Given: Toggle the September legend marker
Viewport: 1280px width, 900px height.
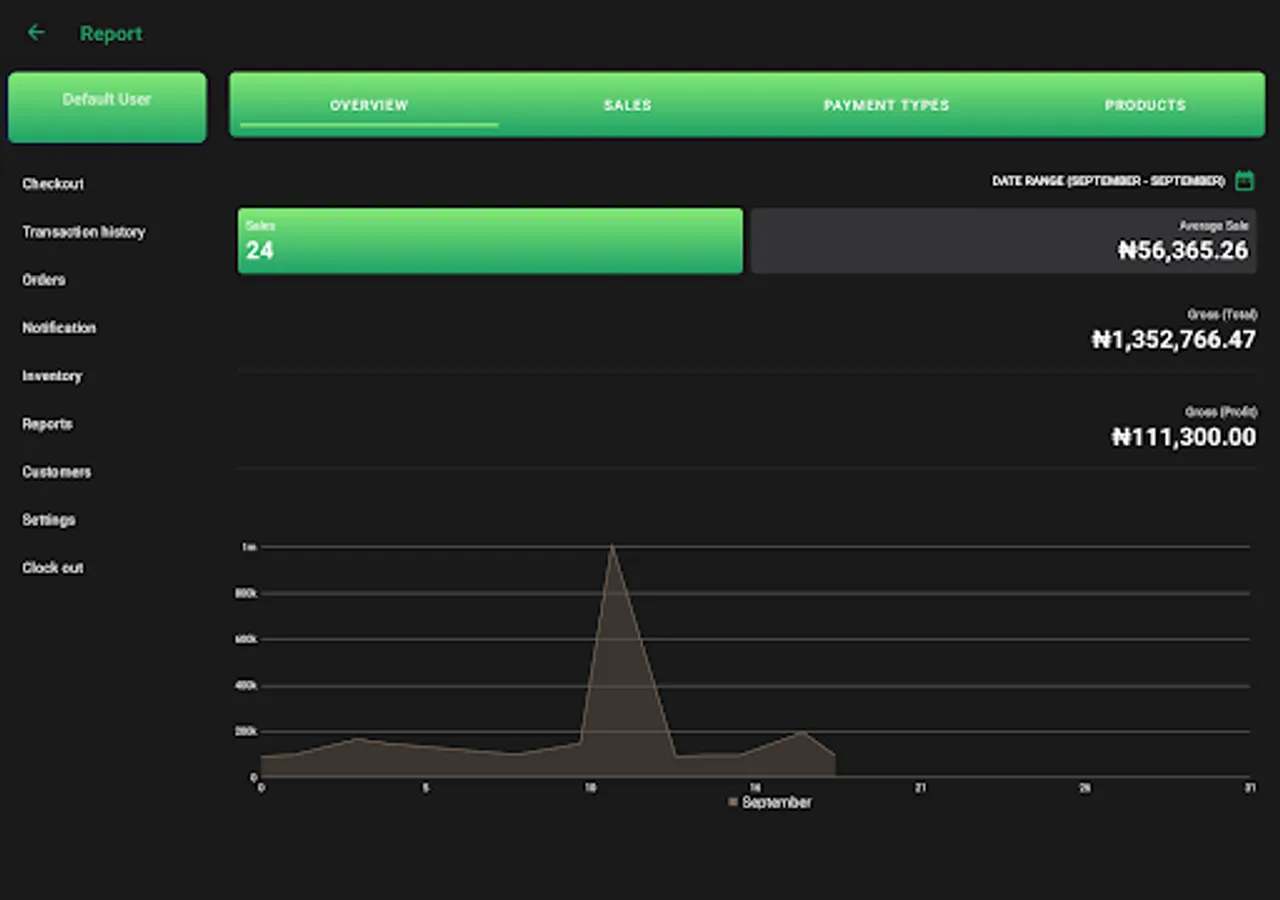Looking at the screenshot, I should click(x=733, y=802).
